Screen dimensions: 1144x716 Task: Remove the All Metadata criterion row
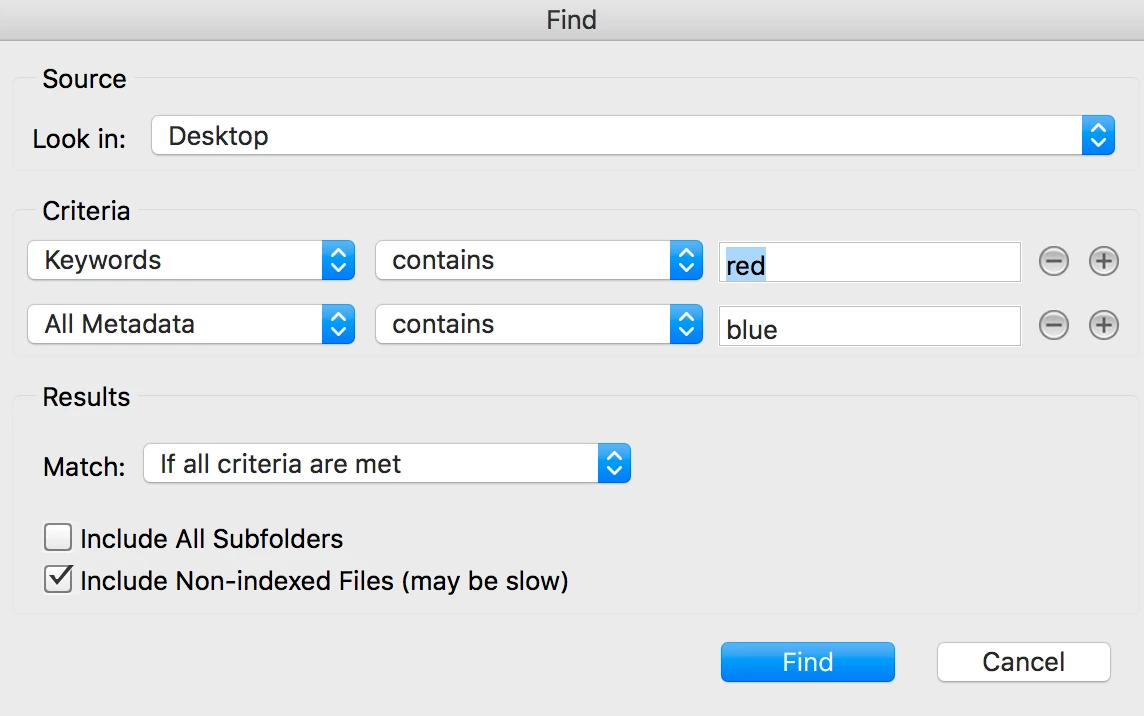tap(1053, 326)
